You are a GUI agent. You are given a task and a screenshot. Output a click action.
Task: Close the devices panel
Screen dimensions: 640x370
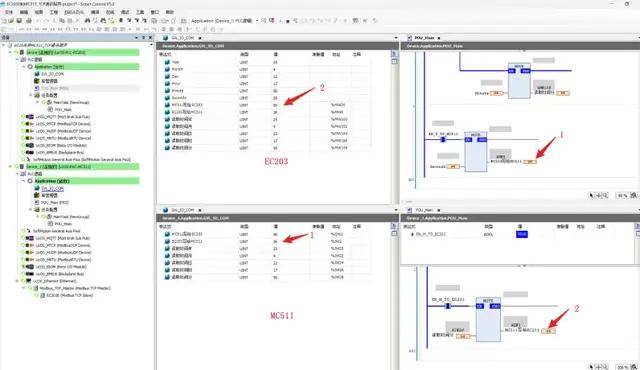(x=150, y=38)
